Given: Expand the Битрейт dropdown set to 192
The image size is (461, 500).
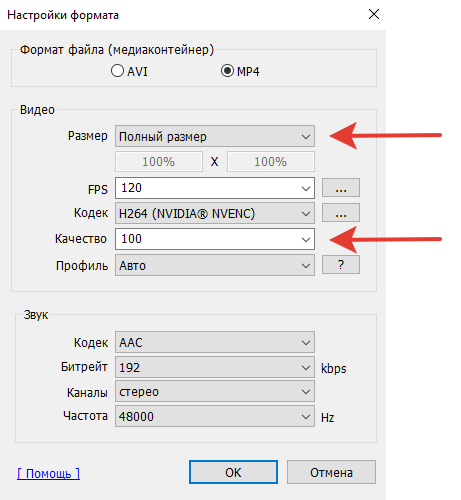Looking at the screenshot, I should click(x=215, y=367).
